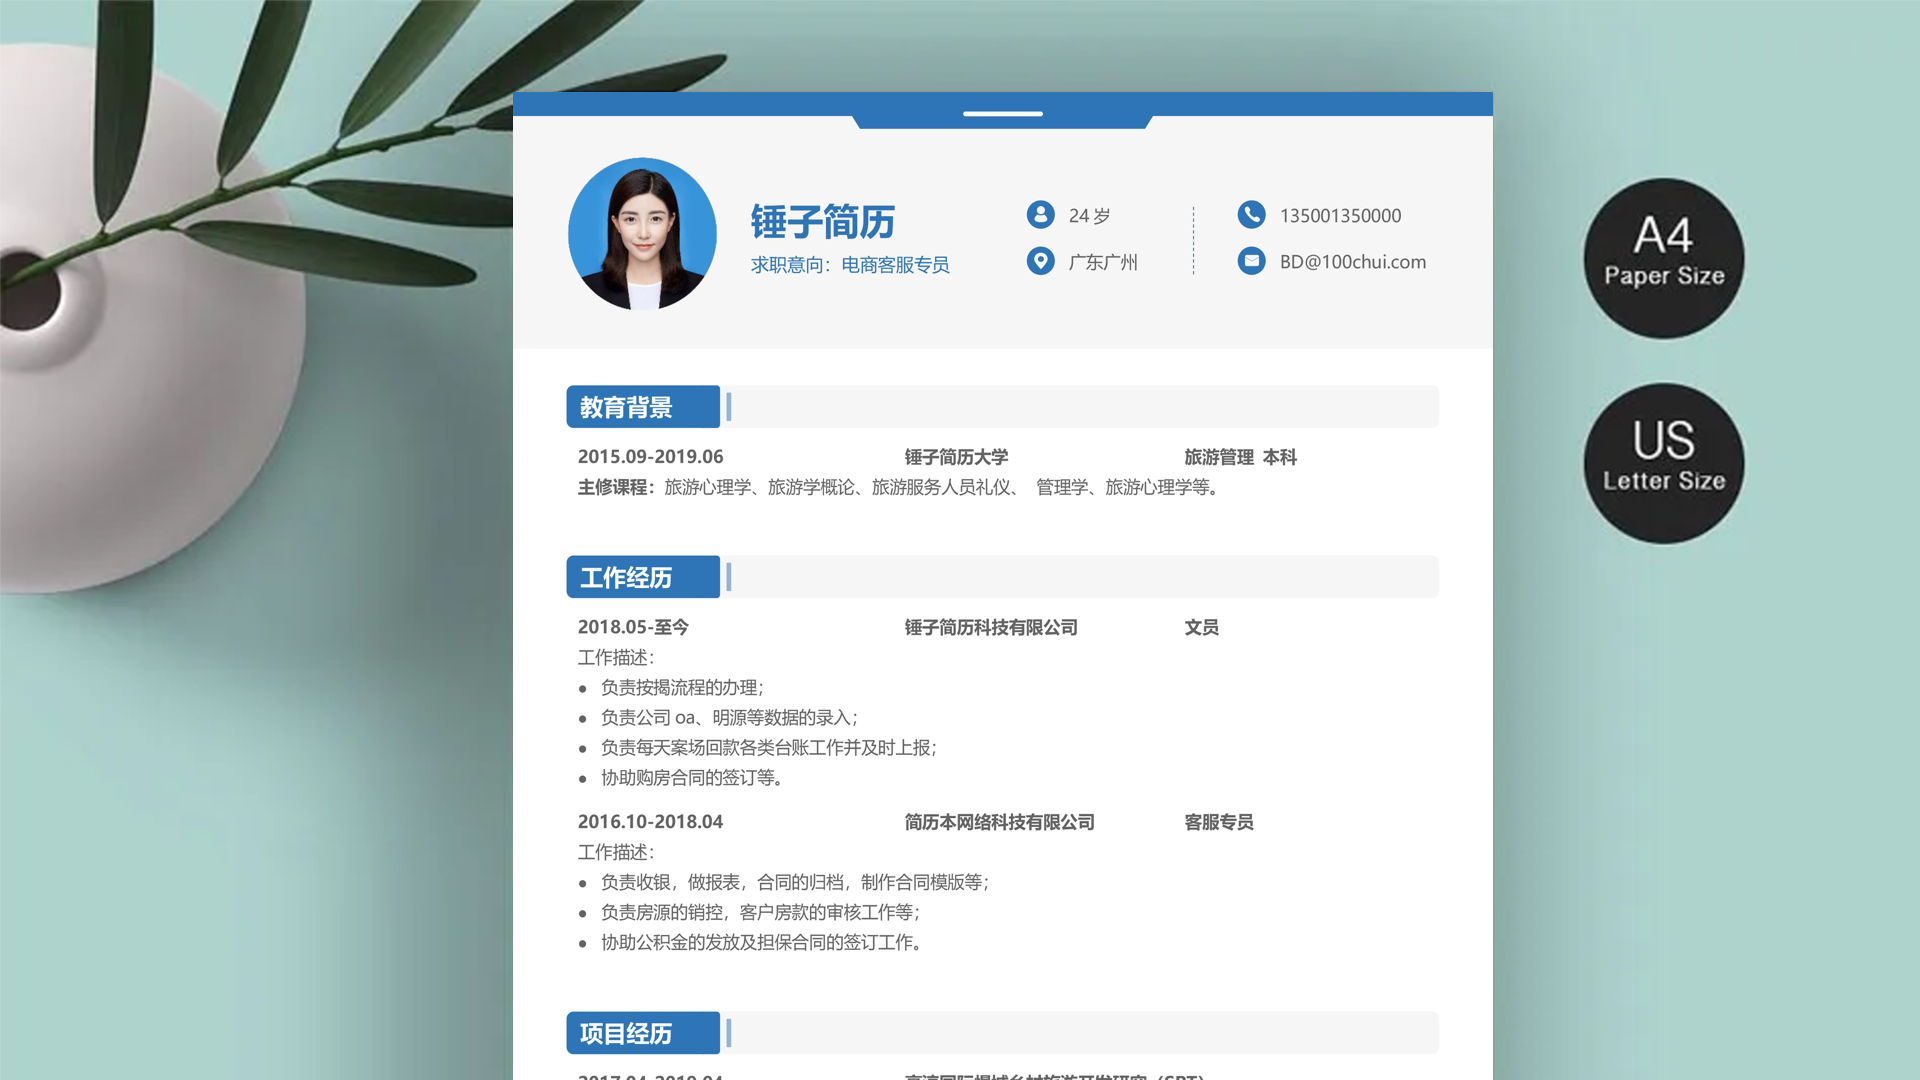Click the age text 24岁
Viewport: 1920px width, 1080px height.
point(1089,216)
